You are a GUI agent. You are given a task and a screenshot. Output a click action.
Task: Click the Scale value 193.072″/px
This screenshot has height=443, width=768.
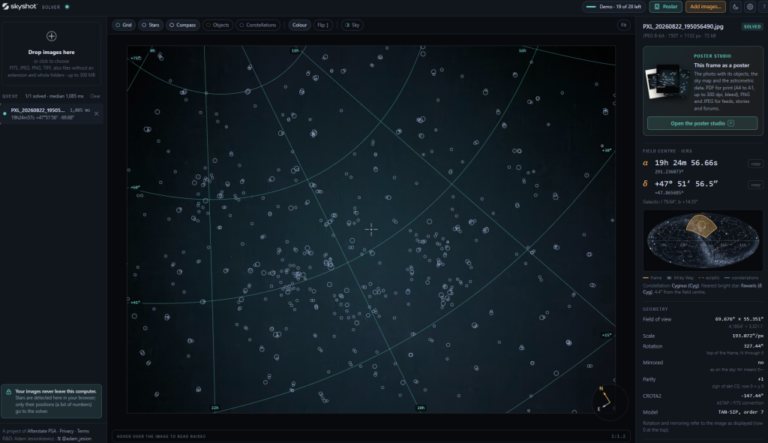[x=747, y=336]
